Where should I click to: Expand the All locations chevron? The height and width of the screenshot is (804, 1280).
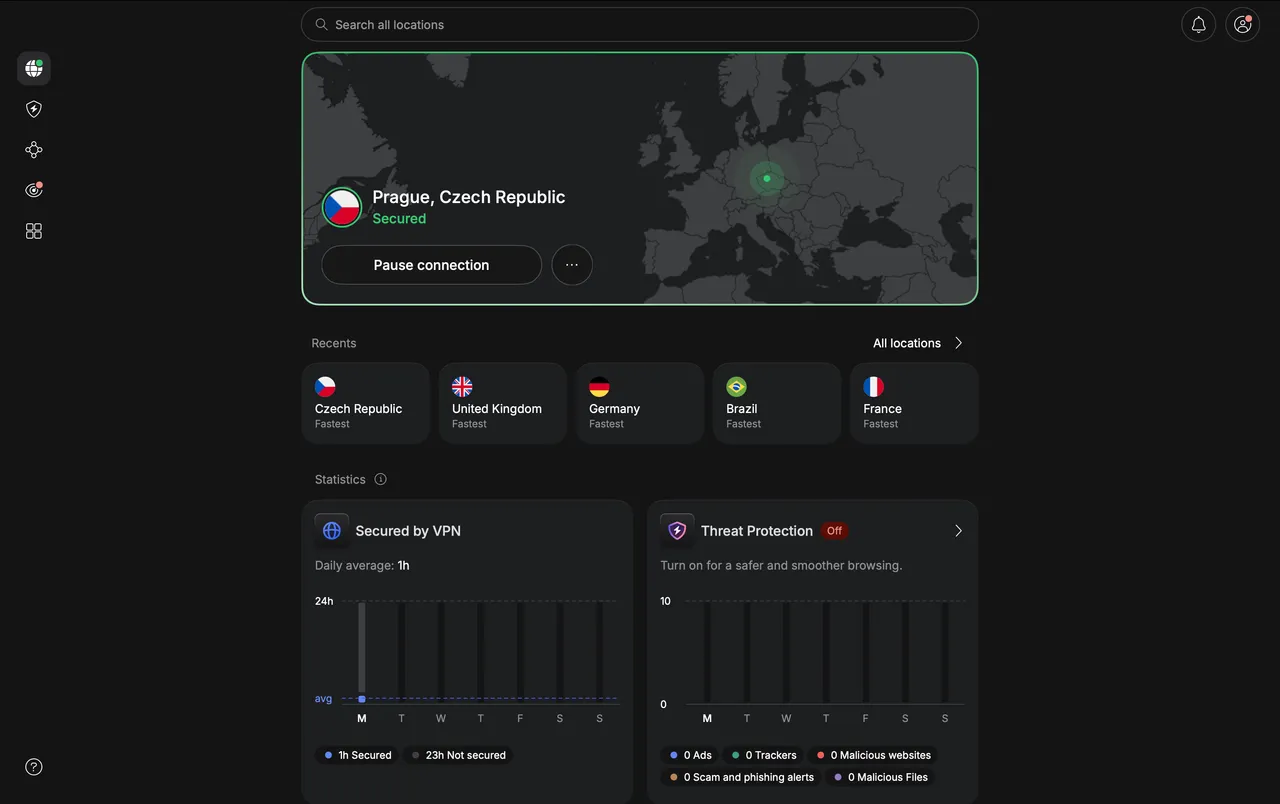click(958, 343)
